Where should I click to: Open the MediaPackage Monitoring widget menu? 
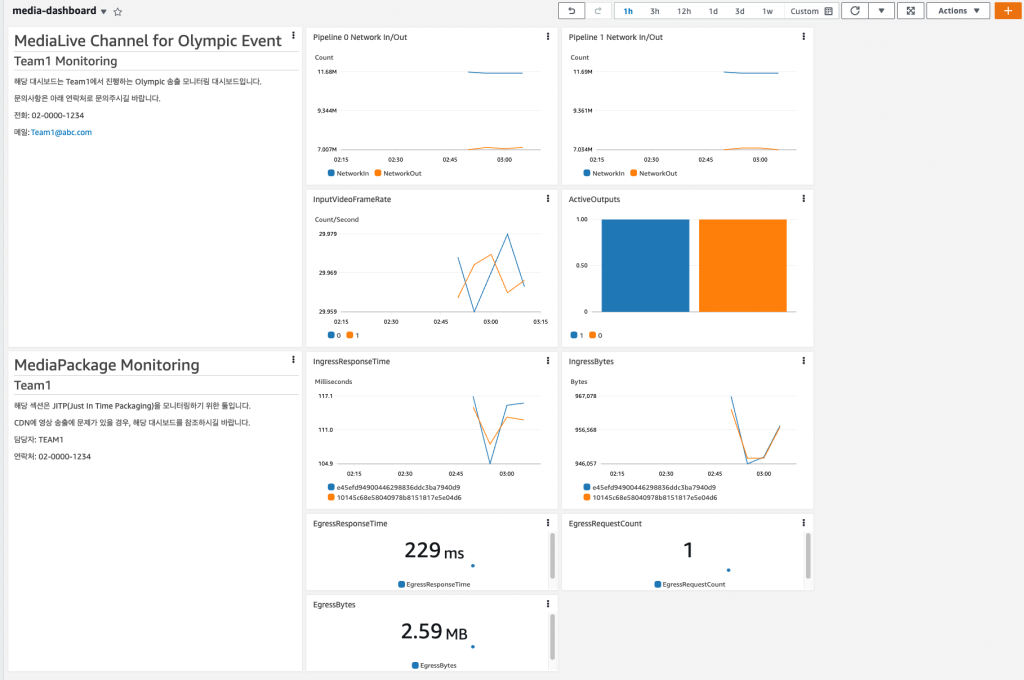point(292,358)
